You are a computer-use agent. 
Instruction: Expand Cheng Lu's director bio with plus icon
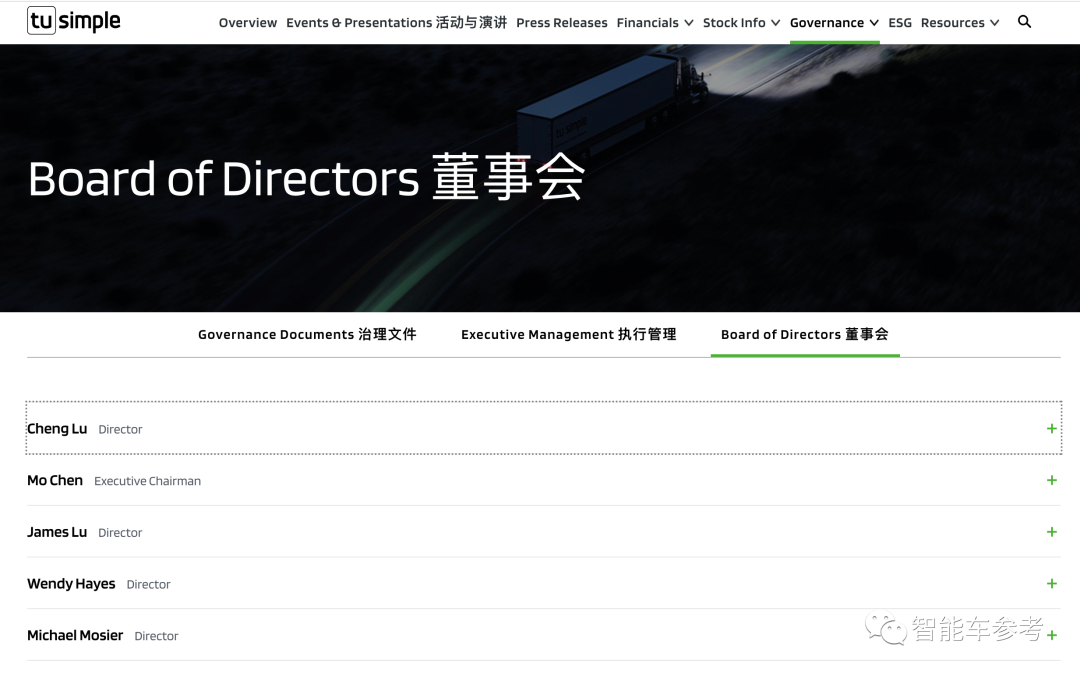coord(1051,428)
